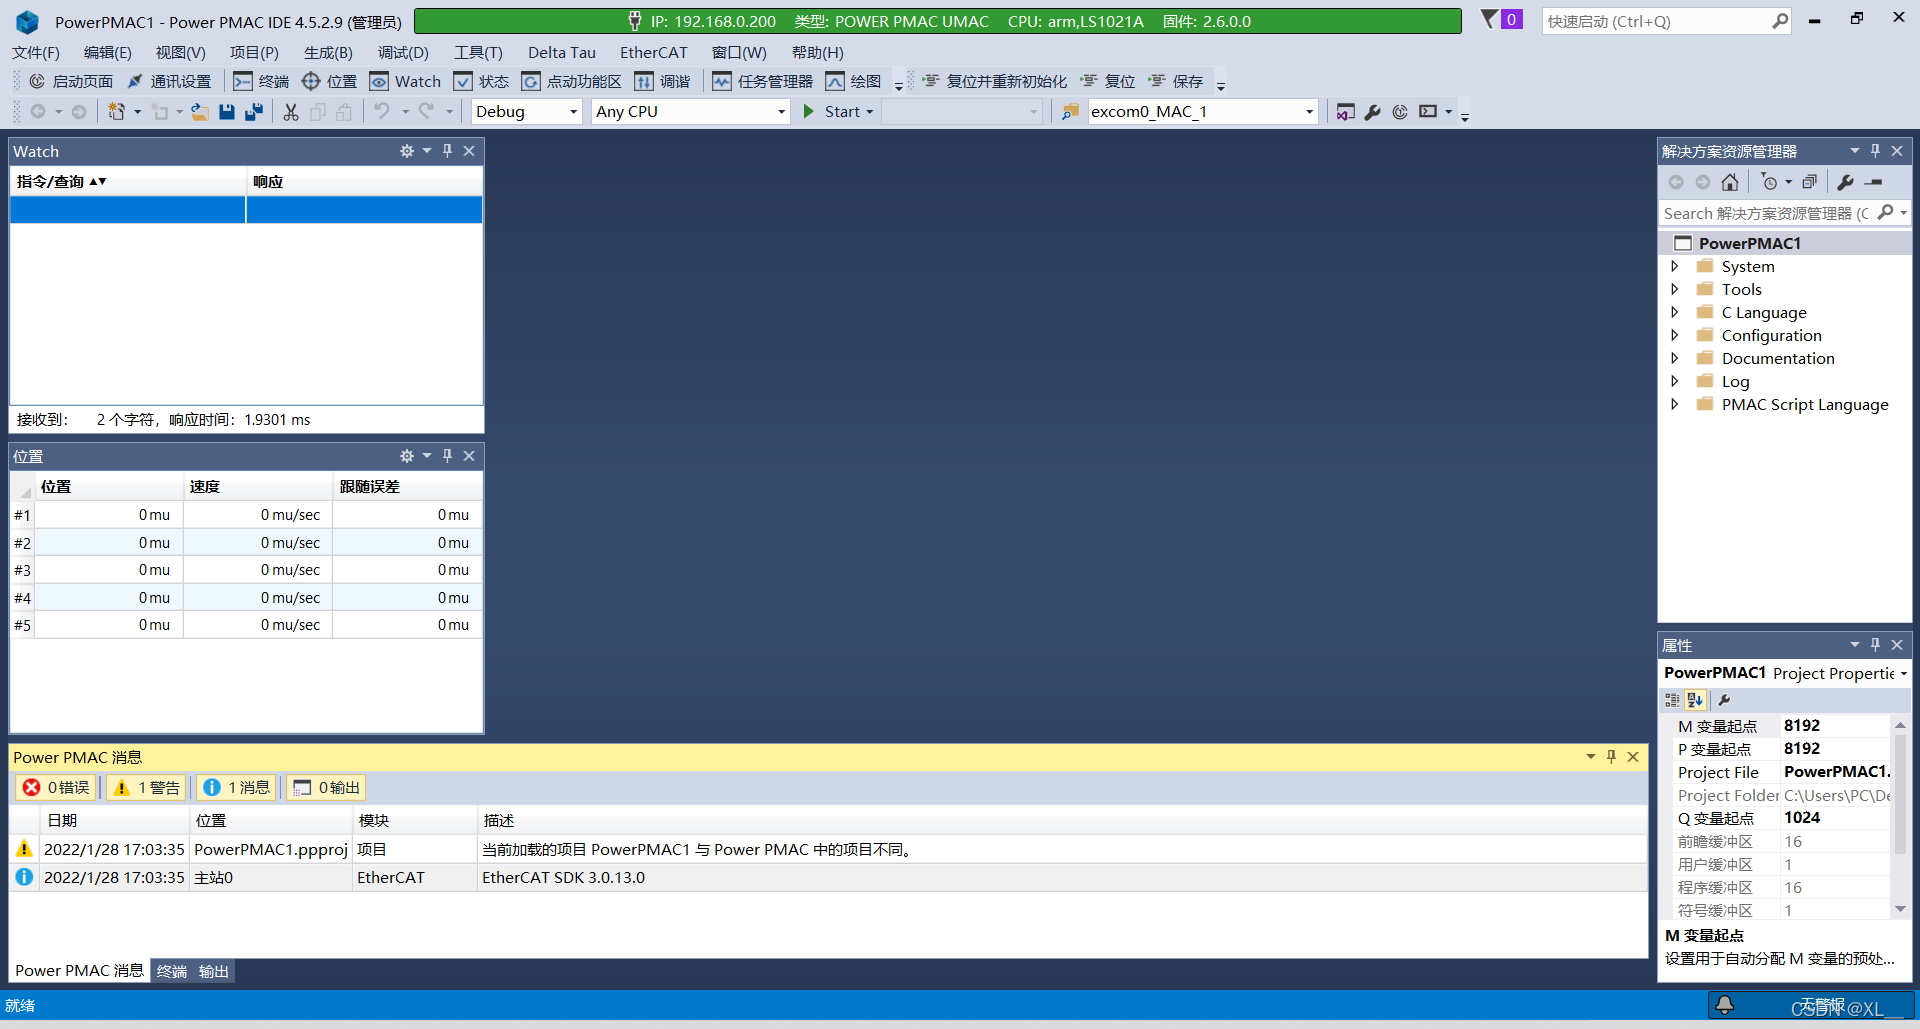This screenshot has height=1029, width=1920.
Task: Click the notifications filter flag icon
Action: pyautogui.click(x=1490, y=19)
